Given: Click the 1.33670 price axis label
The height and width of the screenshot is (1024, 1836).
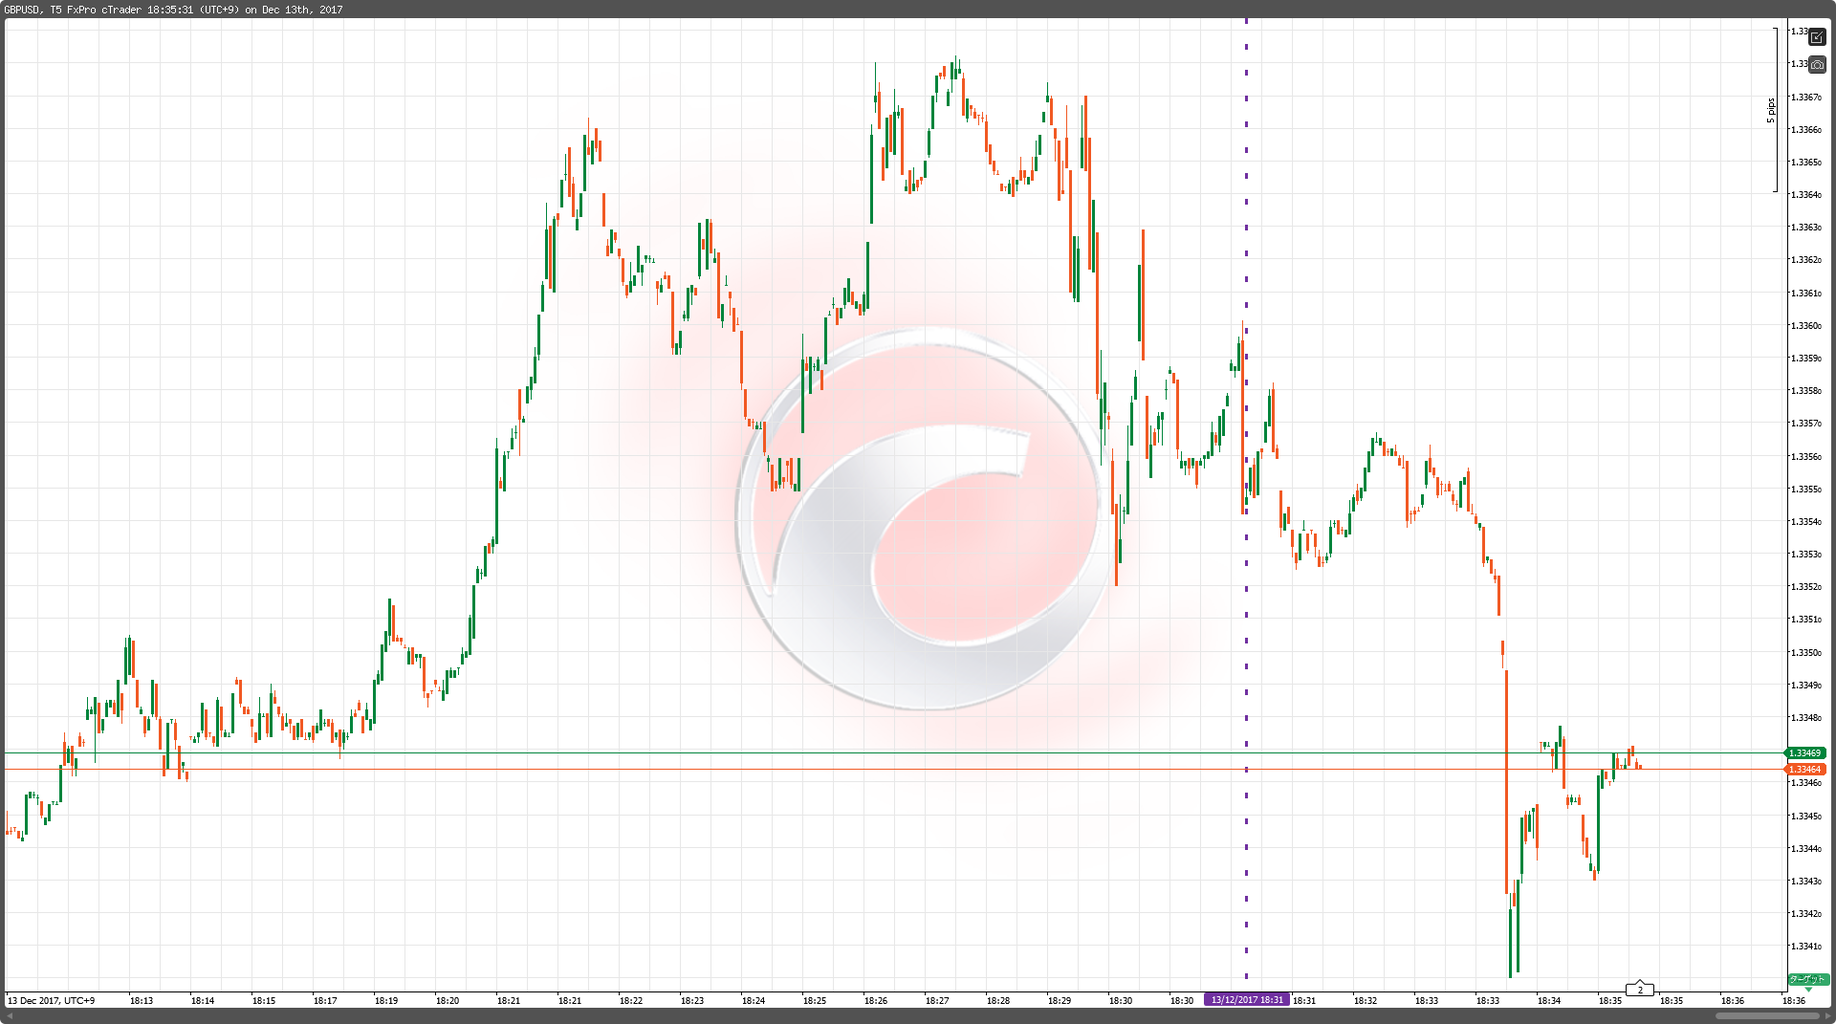Looking at the screenshot, I should pyautogui.click(x=1805, y=97).
